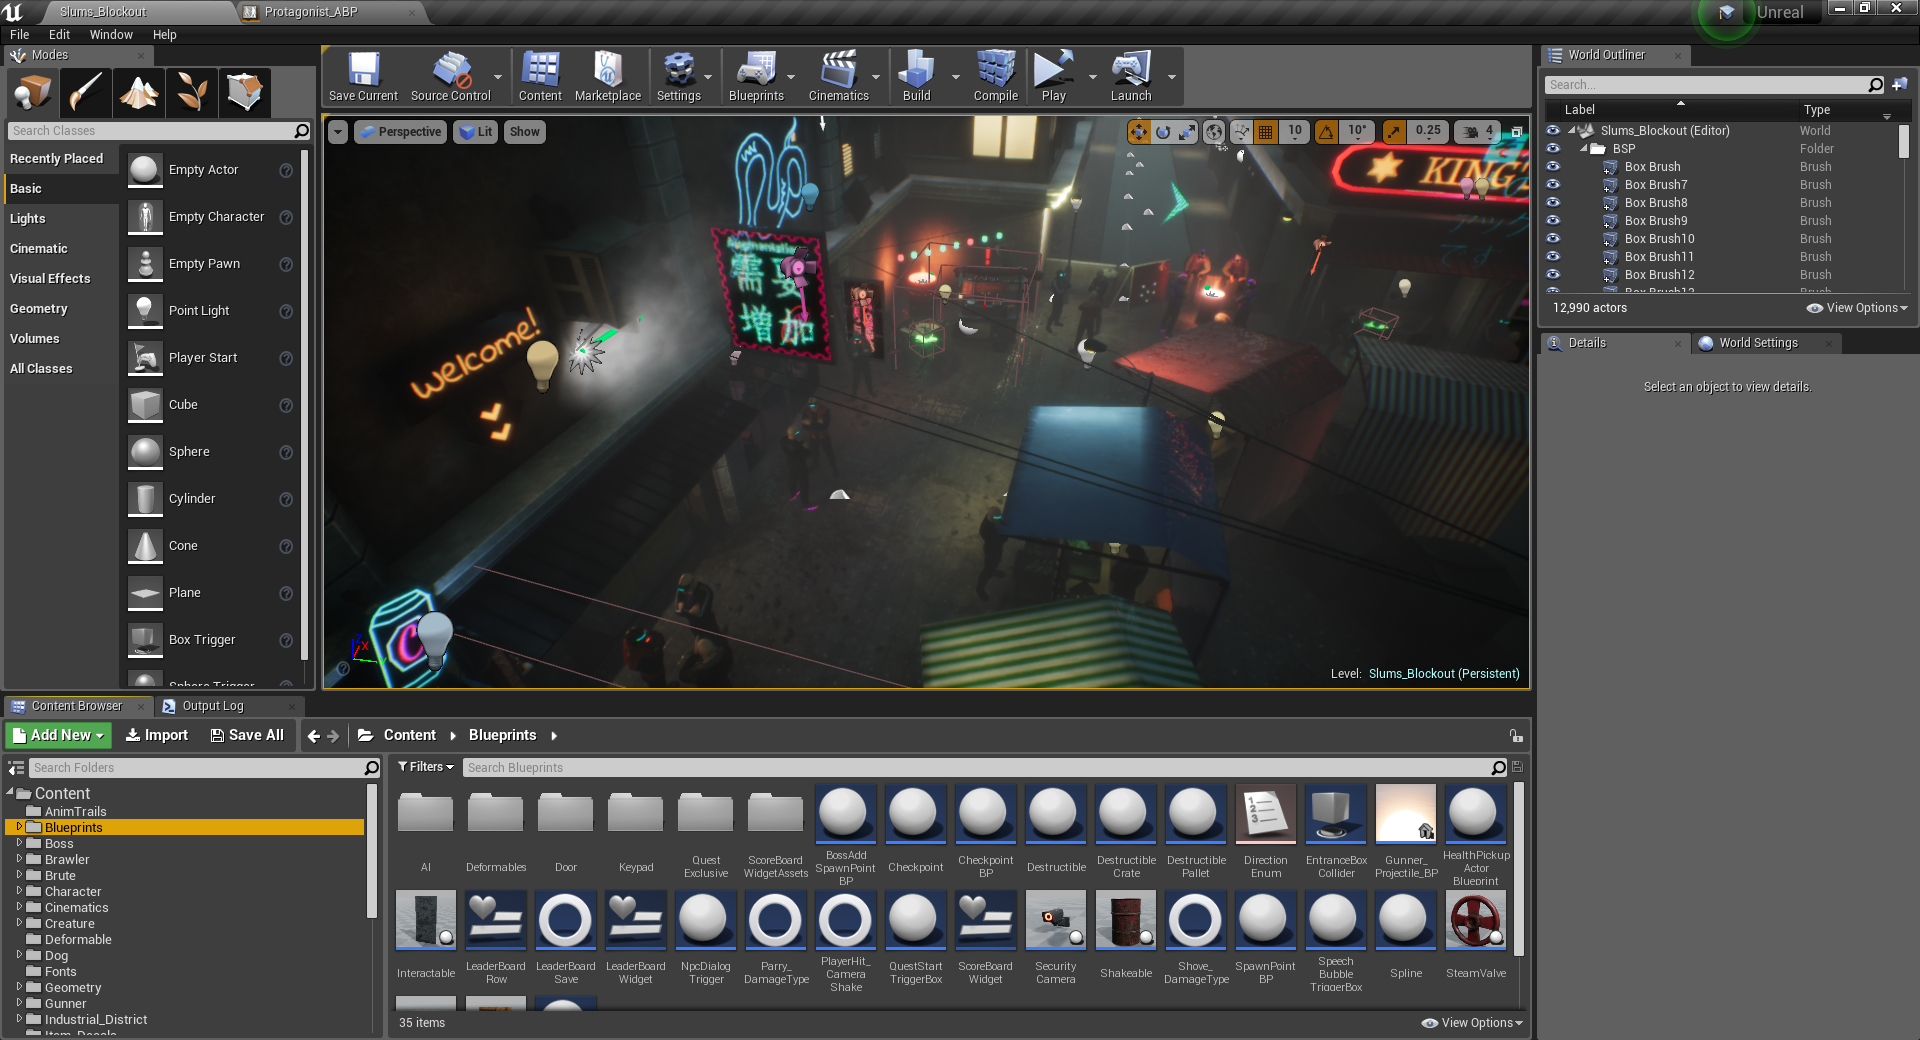Open the File menu
The width and height of the screenshot is (1920, 1040).
19,34
